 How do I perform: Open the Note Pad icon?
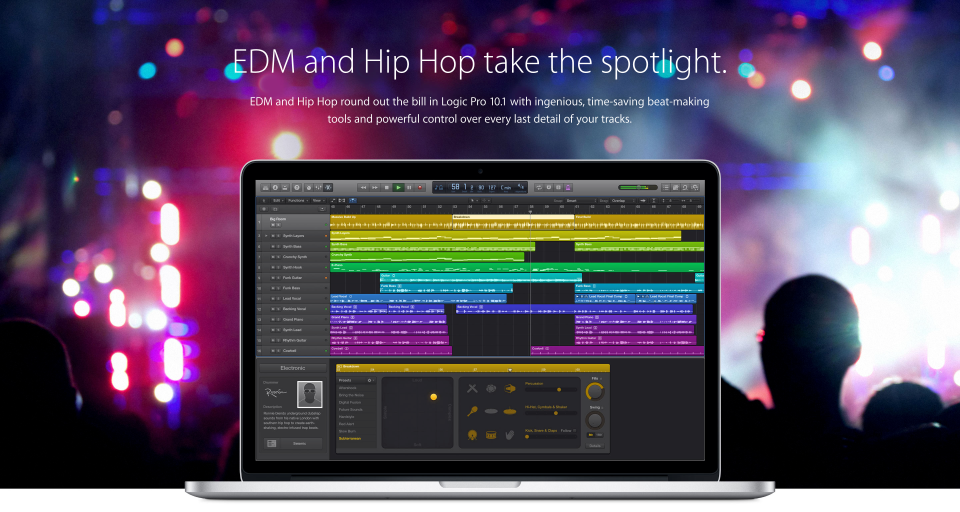(675, 187)
